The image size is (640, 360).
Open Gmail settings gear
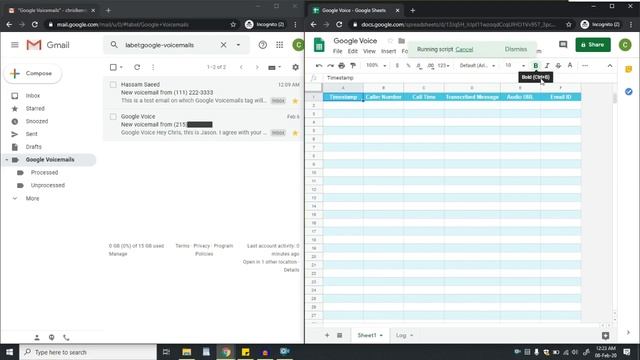[x=296, y=67]
